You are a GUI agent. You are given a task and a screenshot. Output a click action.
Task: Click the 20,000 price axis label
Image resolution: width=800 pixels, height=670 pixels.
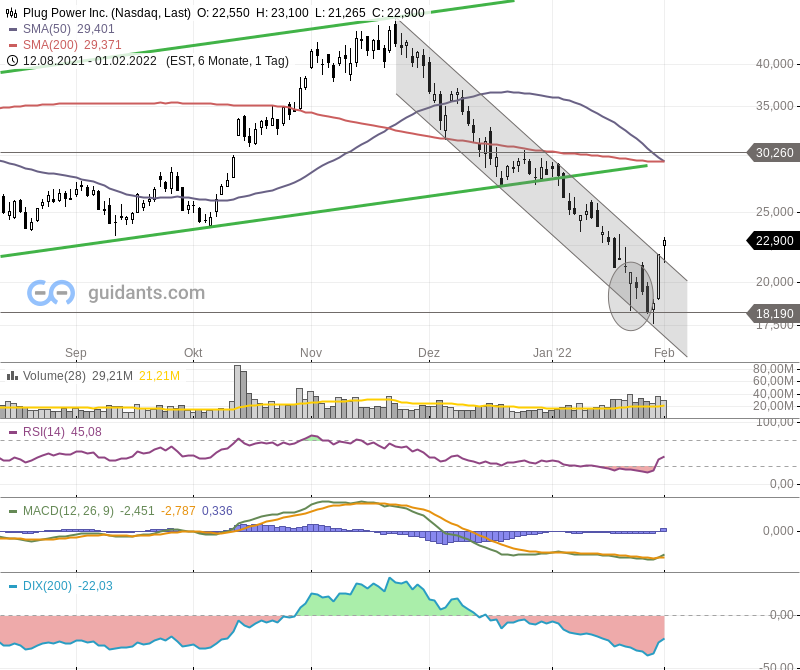(x=774, y=282)
